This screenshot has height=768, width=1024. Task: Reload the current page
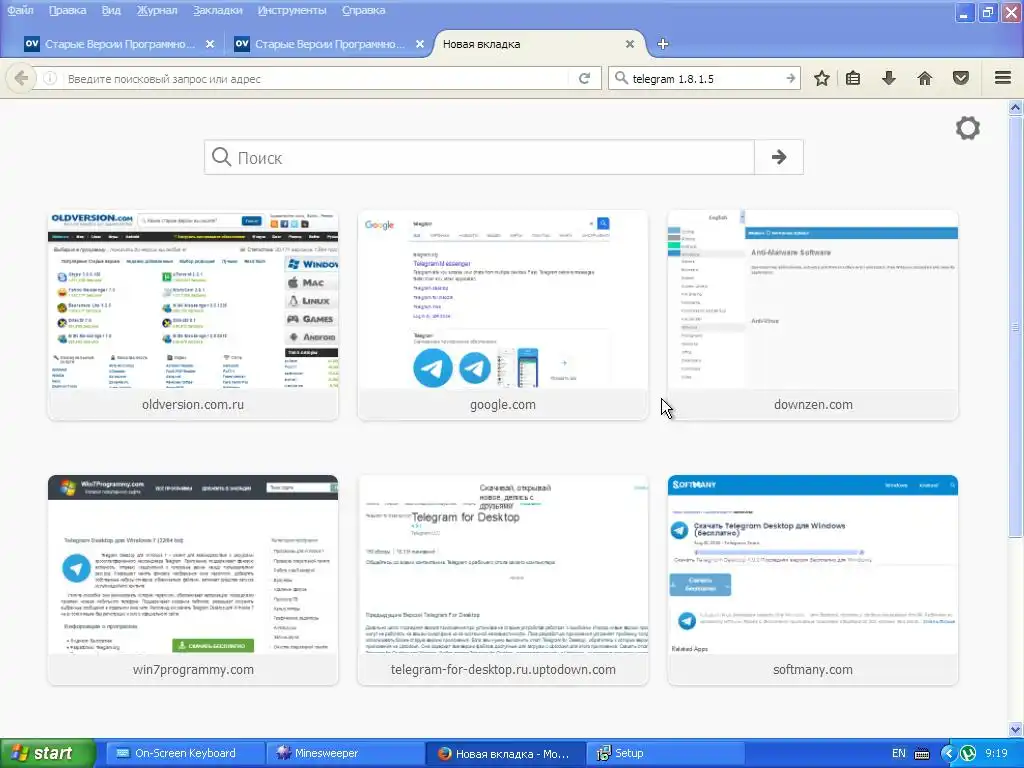click(584, 78)
